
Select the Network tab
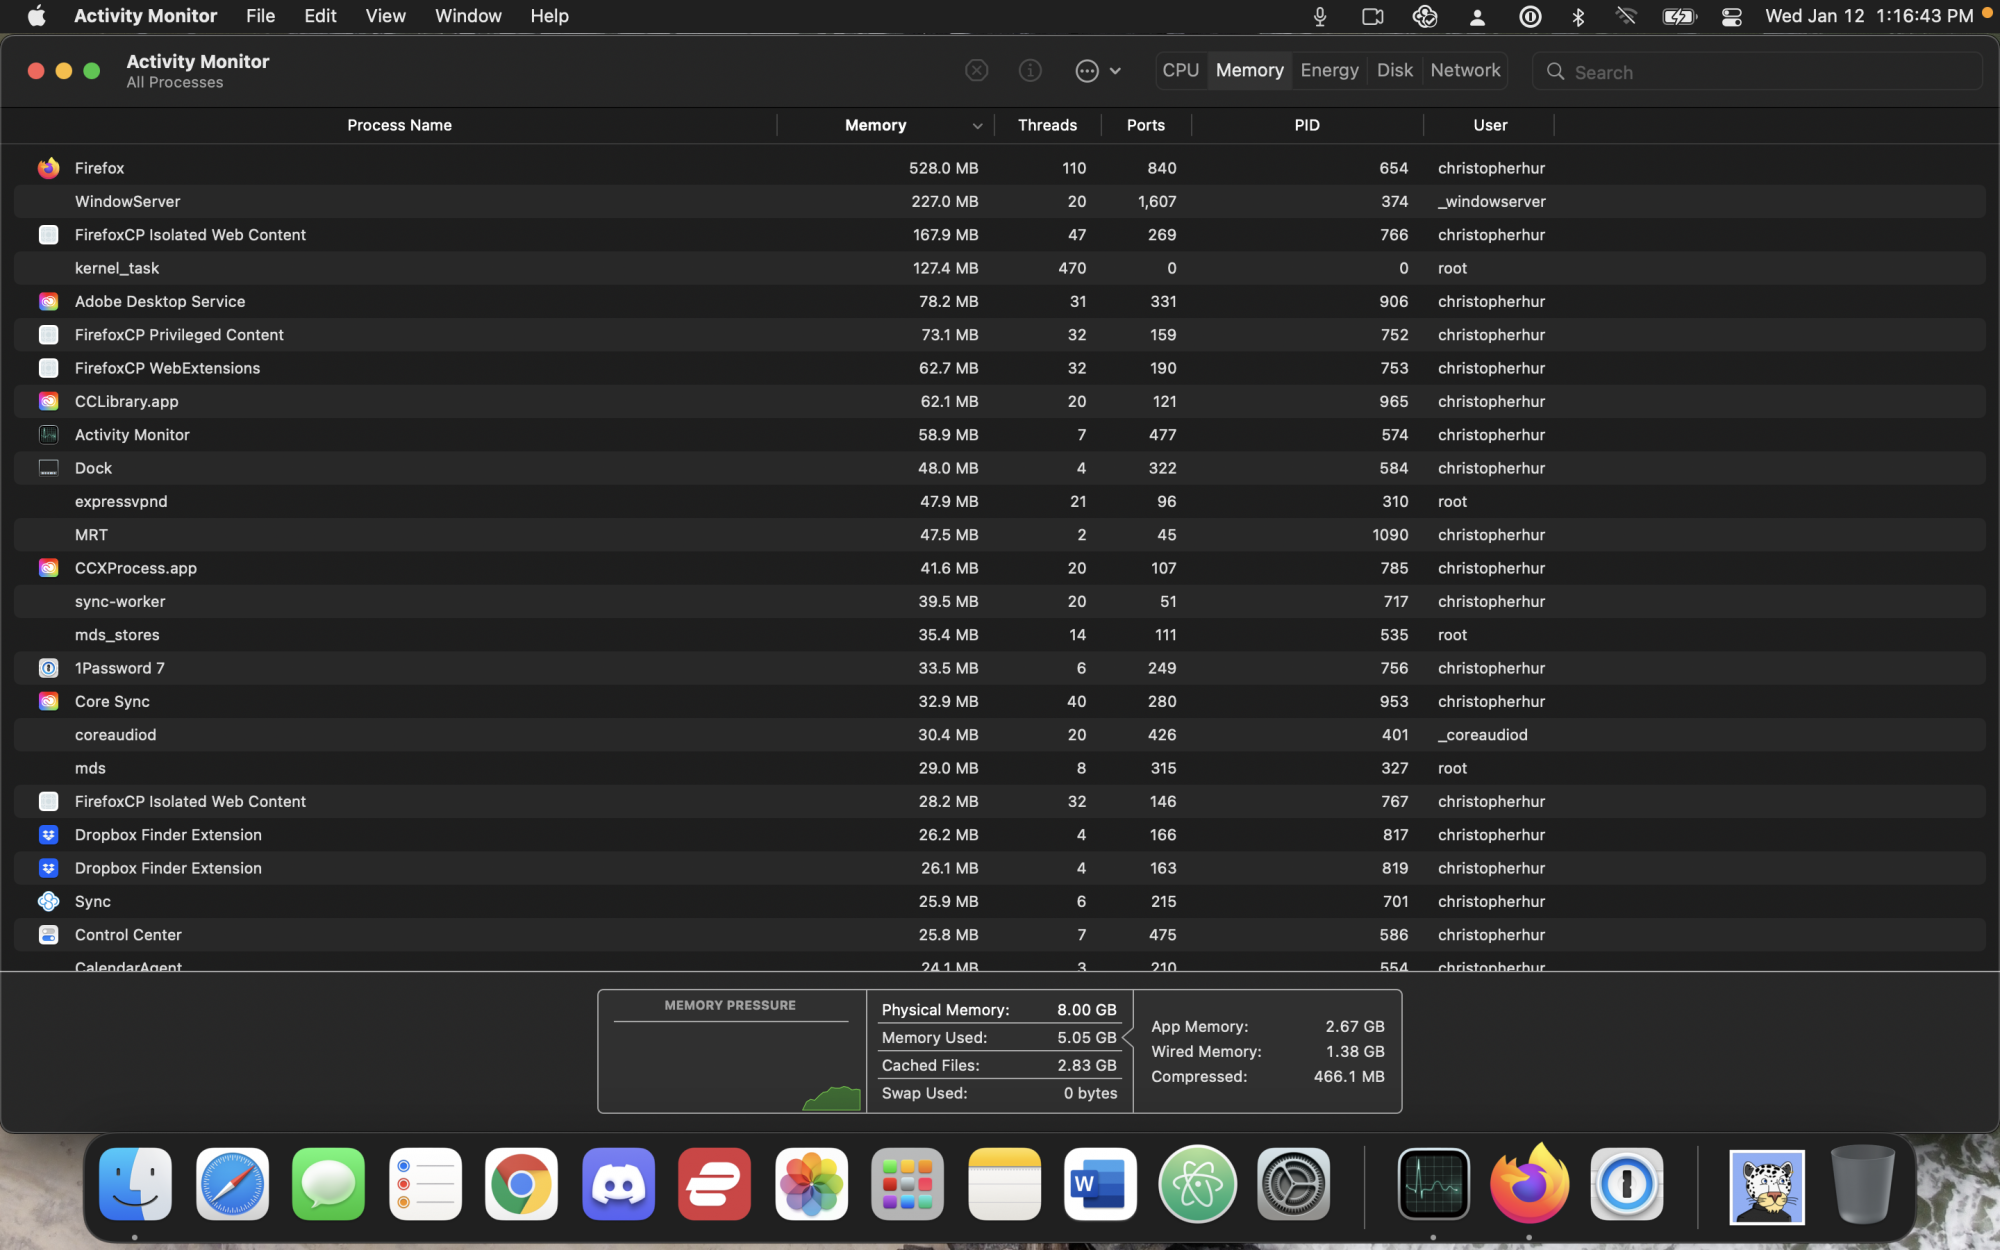click(x=1464, y=70)
